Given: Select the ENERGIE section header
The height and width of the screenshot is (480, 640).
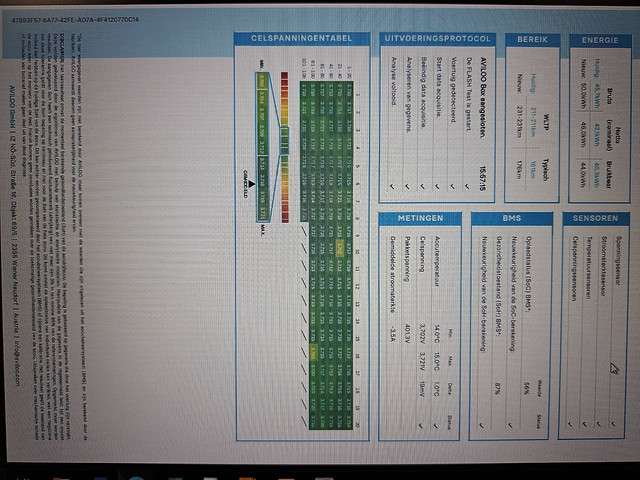Looking at the screenshot, I should [x=598, y=39].
